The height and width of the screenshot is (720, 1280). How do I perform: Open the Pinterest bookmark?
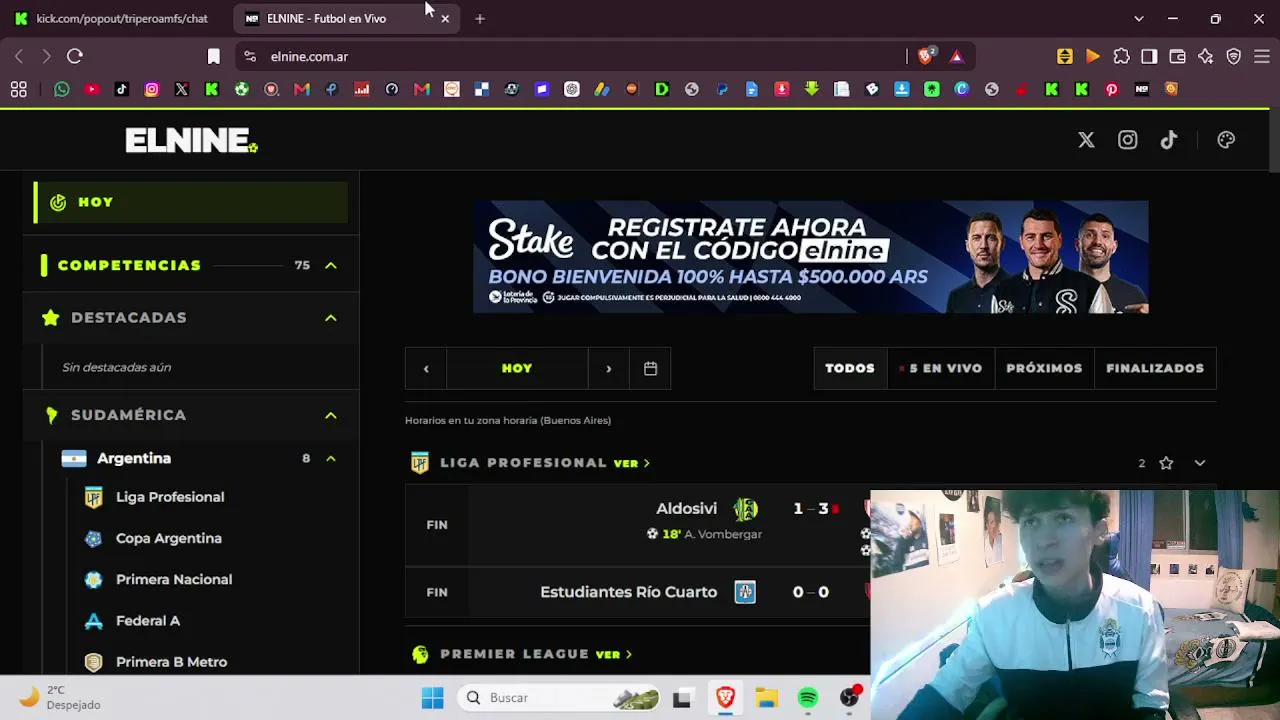pos(1111,89)
